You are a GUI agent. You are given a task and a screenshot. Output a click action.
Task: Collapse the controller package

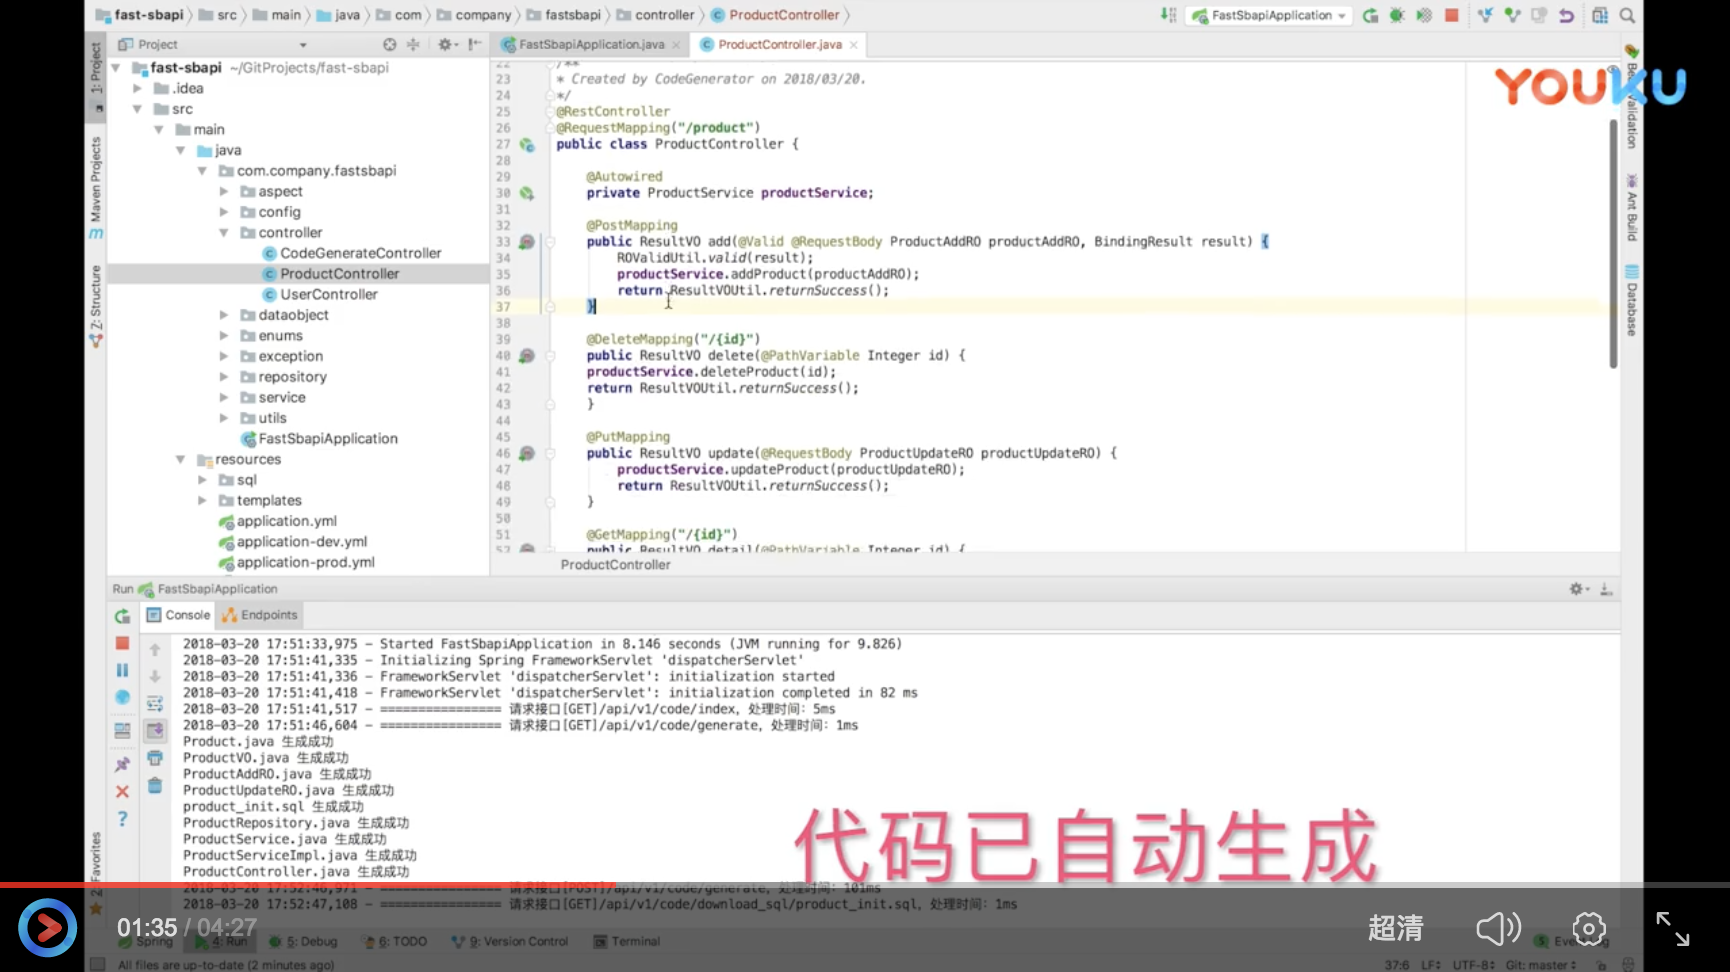point(224,233)
